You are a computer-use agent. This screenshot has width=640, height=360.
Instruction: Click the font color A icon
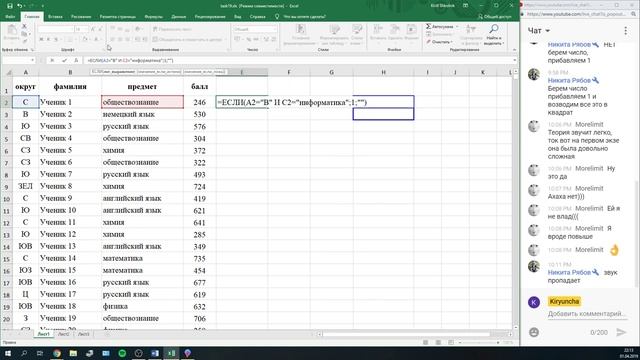(x=96, y=39)
